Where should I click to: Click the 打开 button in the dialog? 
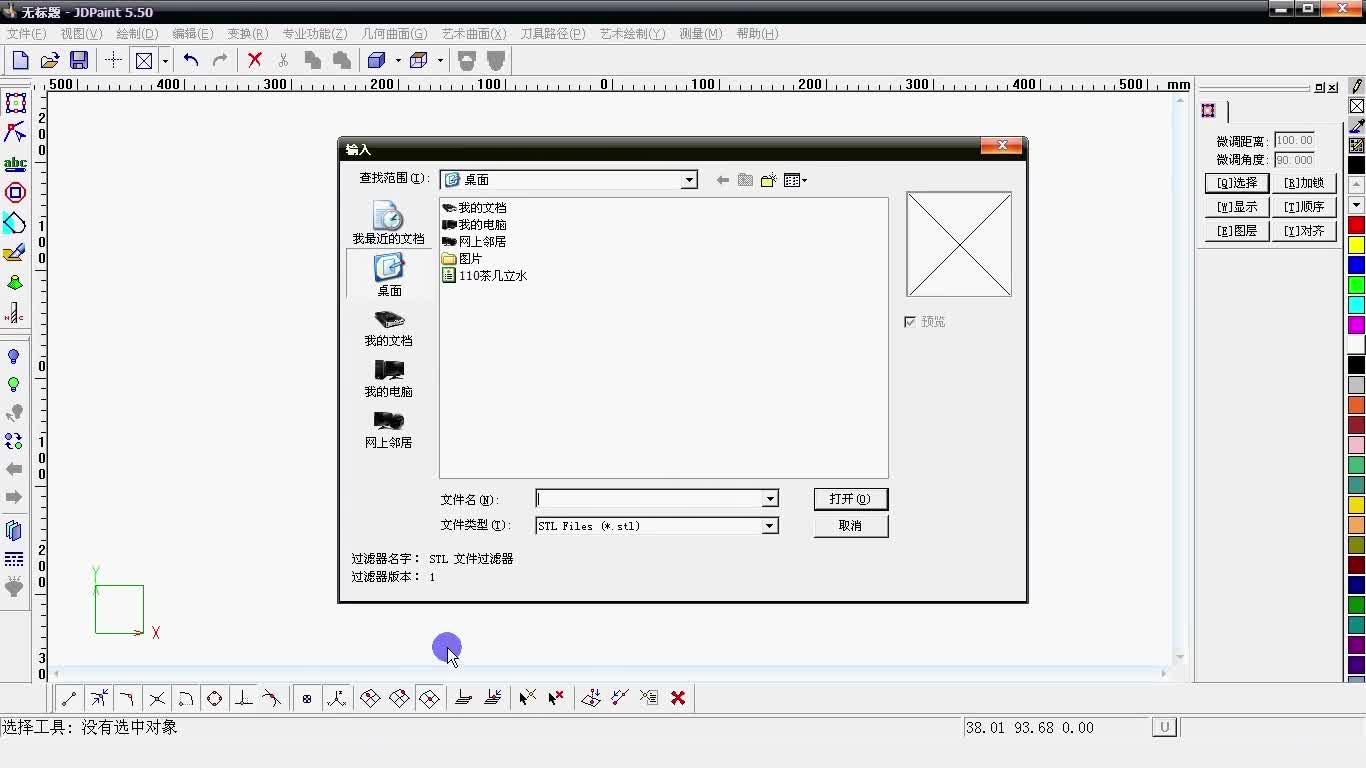(849, 498)
